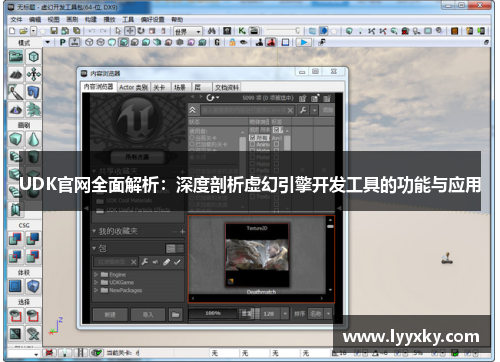Choose the cone brush builder
This screenshot has height=362, width=500.
pyautogui.click(x=33, y=139)
